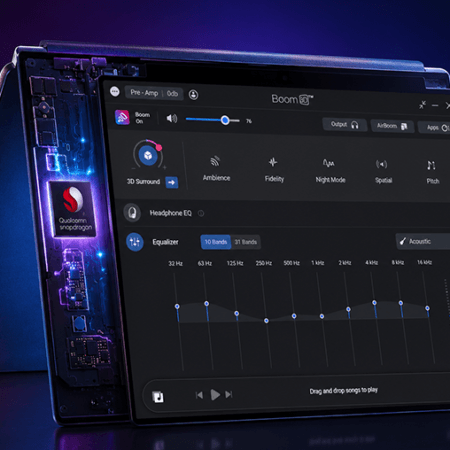
Task: Click the 1 kHz band slider handle
Action: 322,316
